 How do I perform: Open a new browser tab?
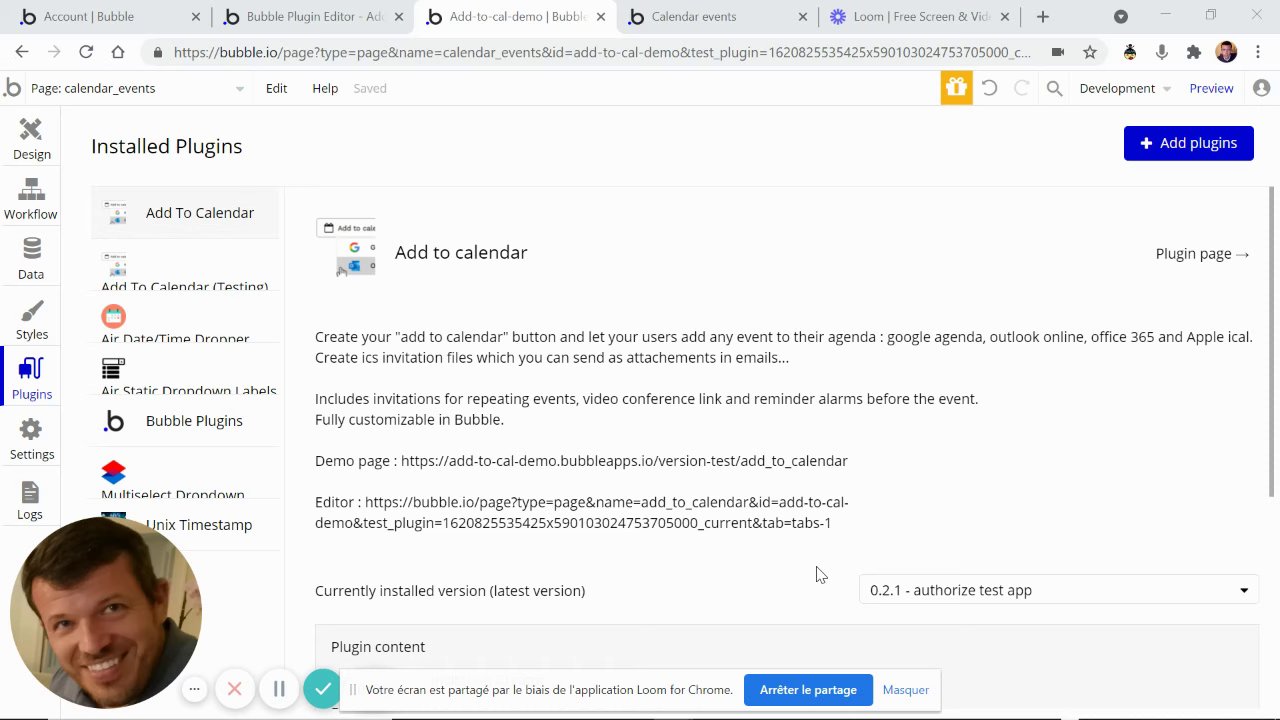[1043, 16]
